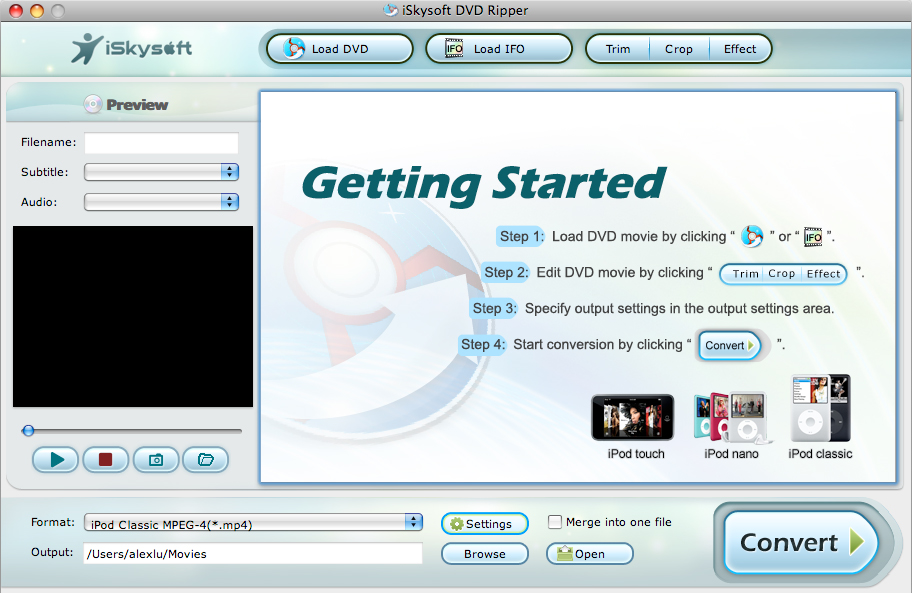Click the "Step 3:" label
Image resolution: width=912 pixels, height=593 pixels.
(494, 308)
